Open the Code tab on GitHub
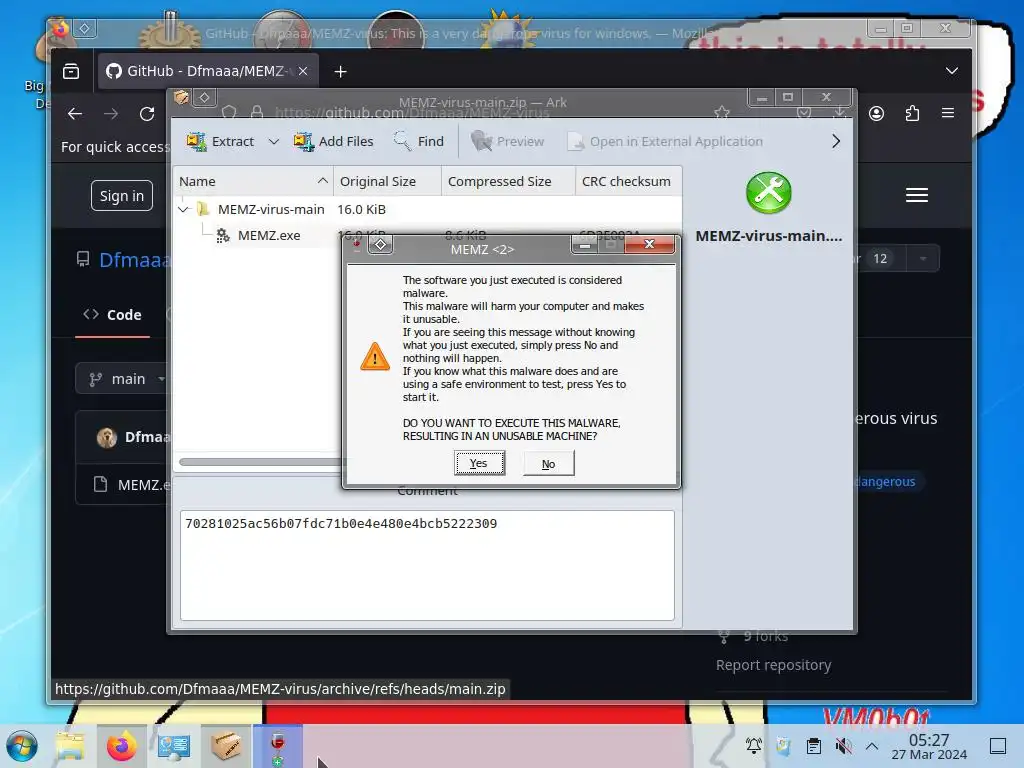1024x768 pixels. (112, 315)
